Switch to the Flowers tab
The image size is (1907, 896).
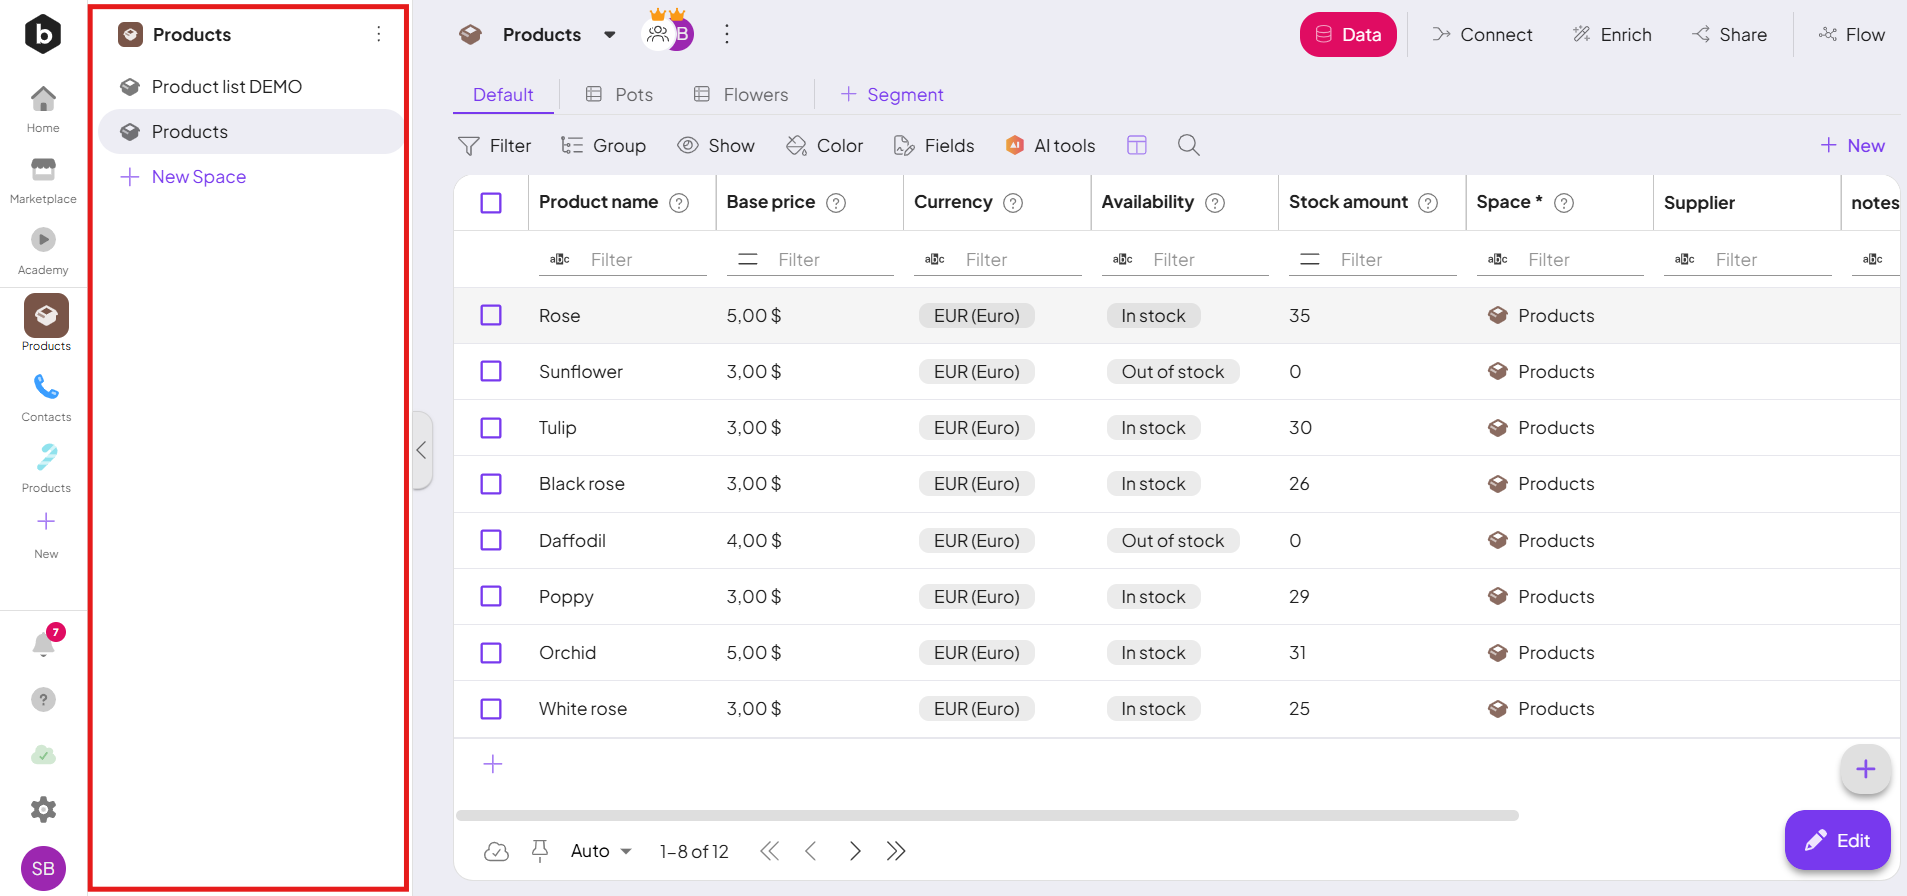click(741, 95)
